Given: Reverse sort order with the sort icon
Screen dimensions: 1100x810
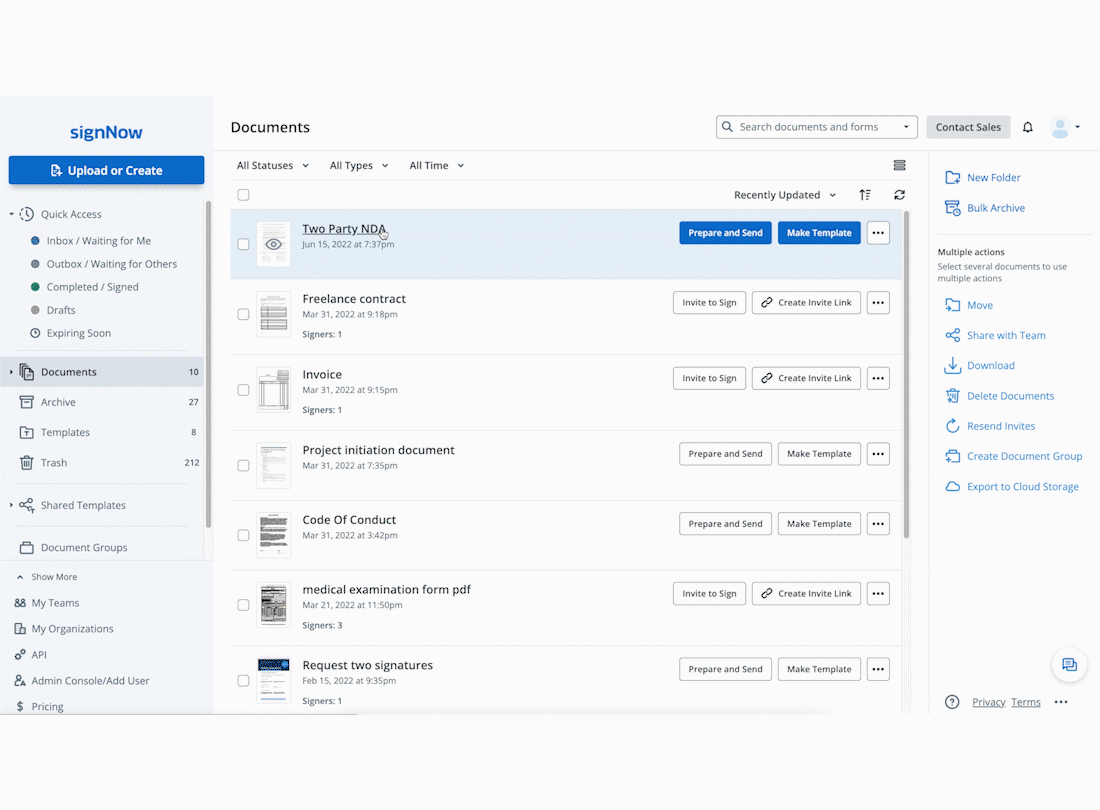Looking at the screenshot, I should (865, 195).
